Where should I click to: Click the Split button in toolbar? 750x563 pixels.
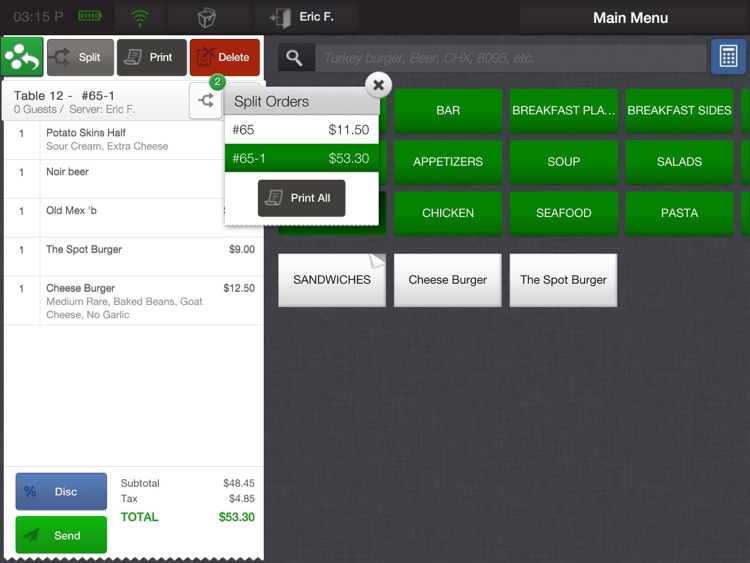(x=80, y=57)
